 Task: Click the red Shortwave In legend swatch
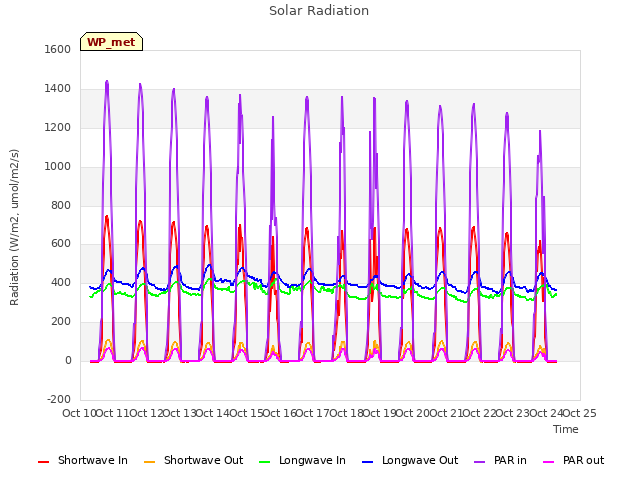pos(43,462)
